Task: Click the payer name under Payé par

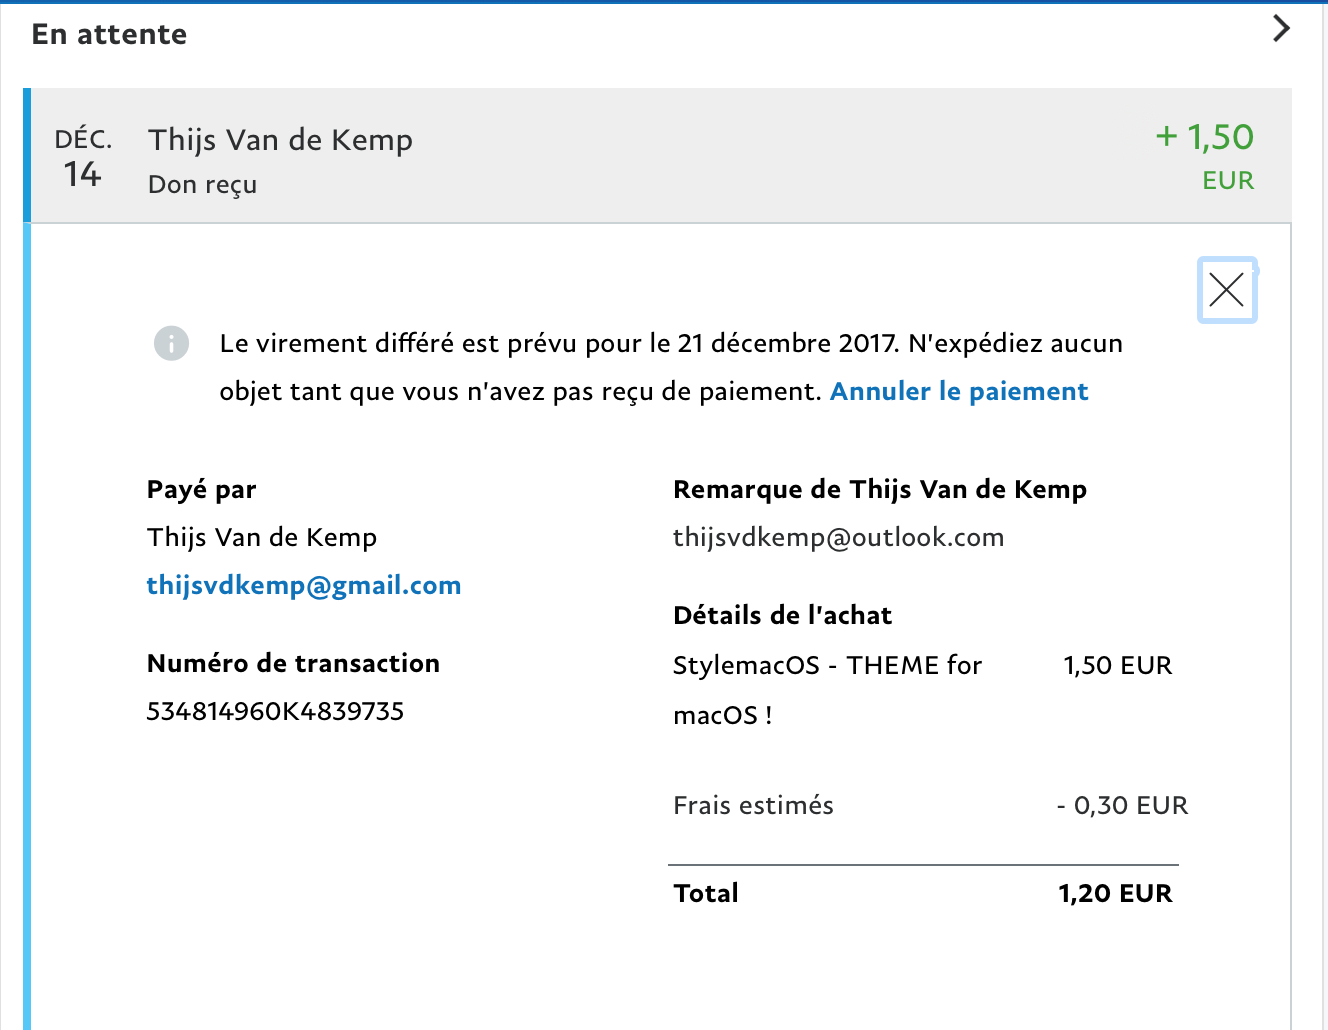Action: click(261, 537)
